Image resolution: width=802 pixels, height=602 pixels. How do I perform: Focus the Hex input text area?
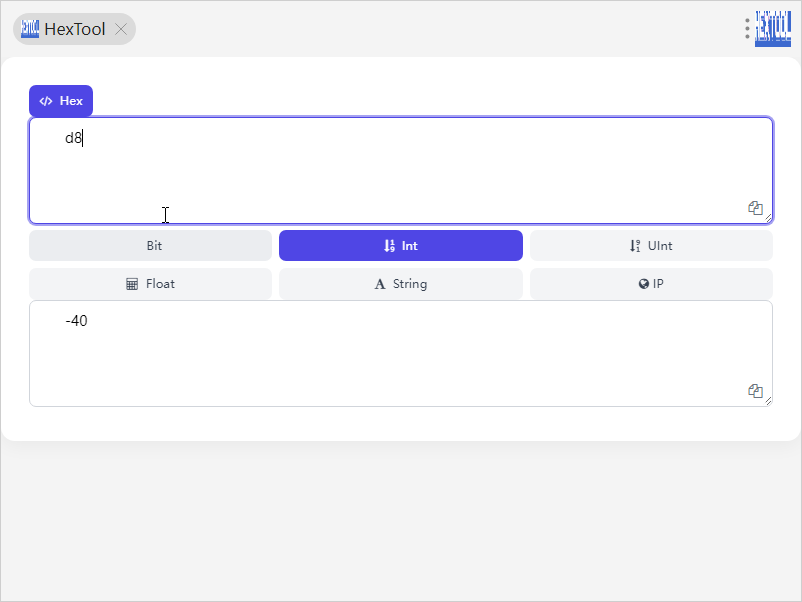point(400,170)
